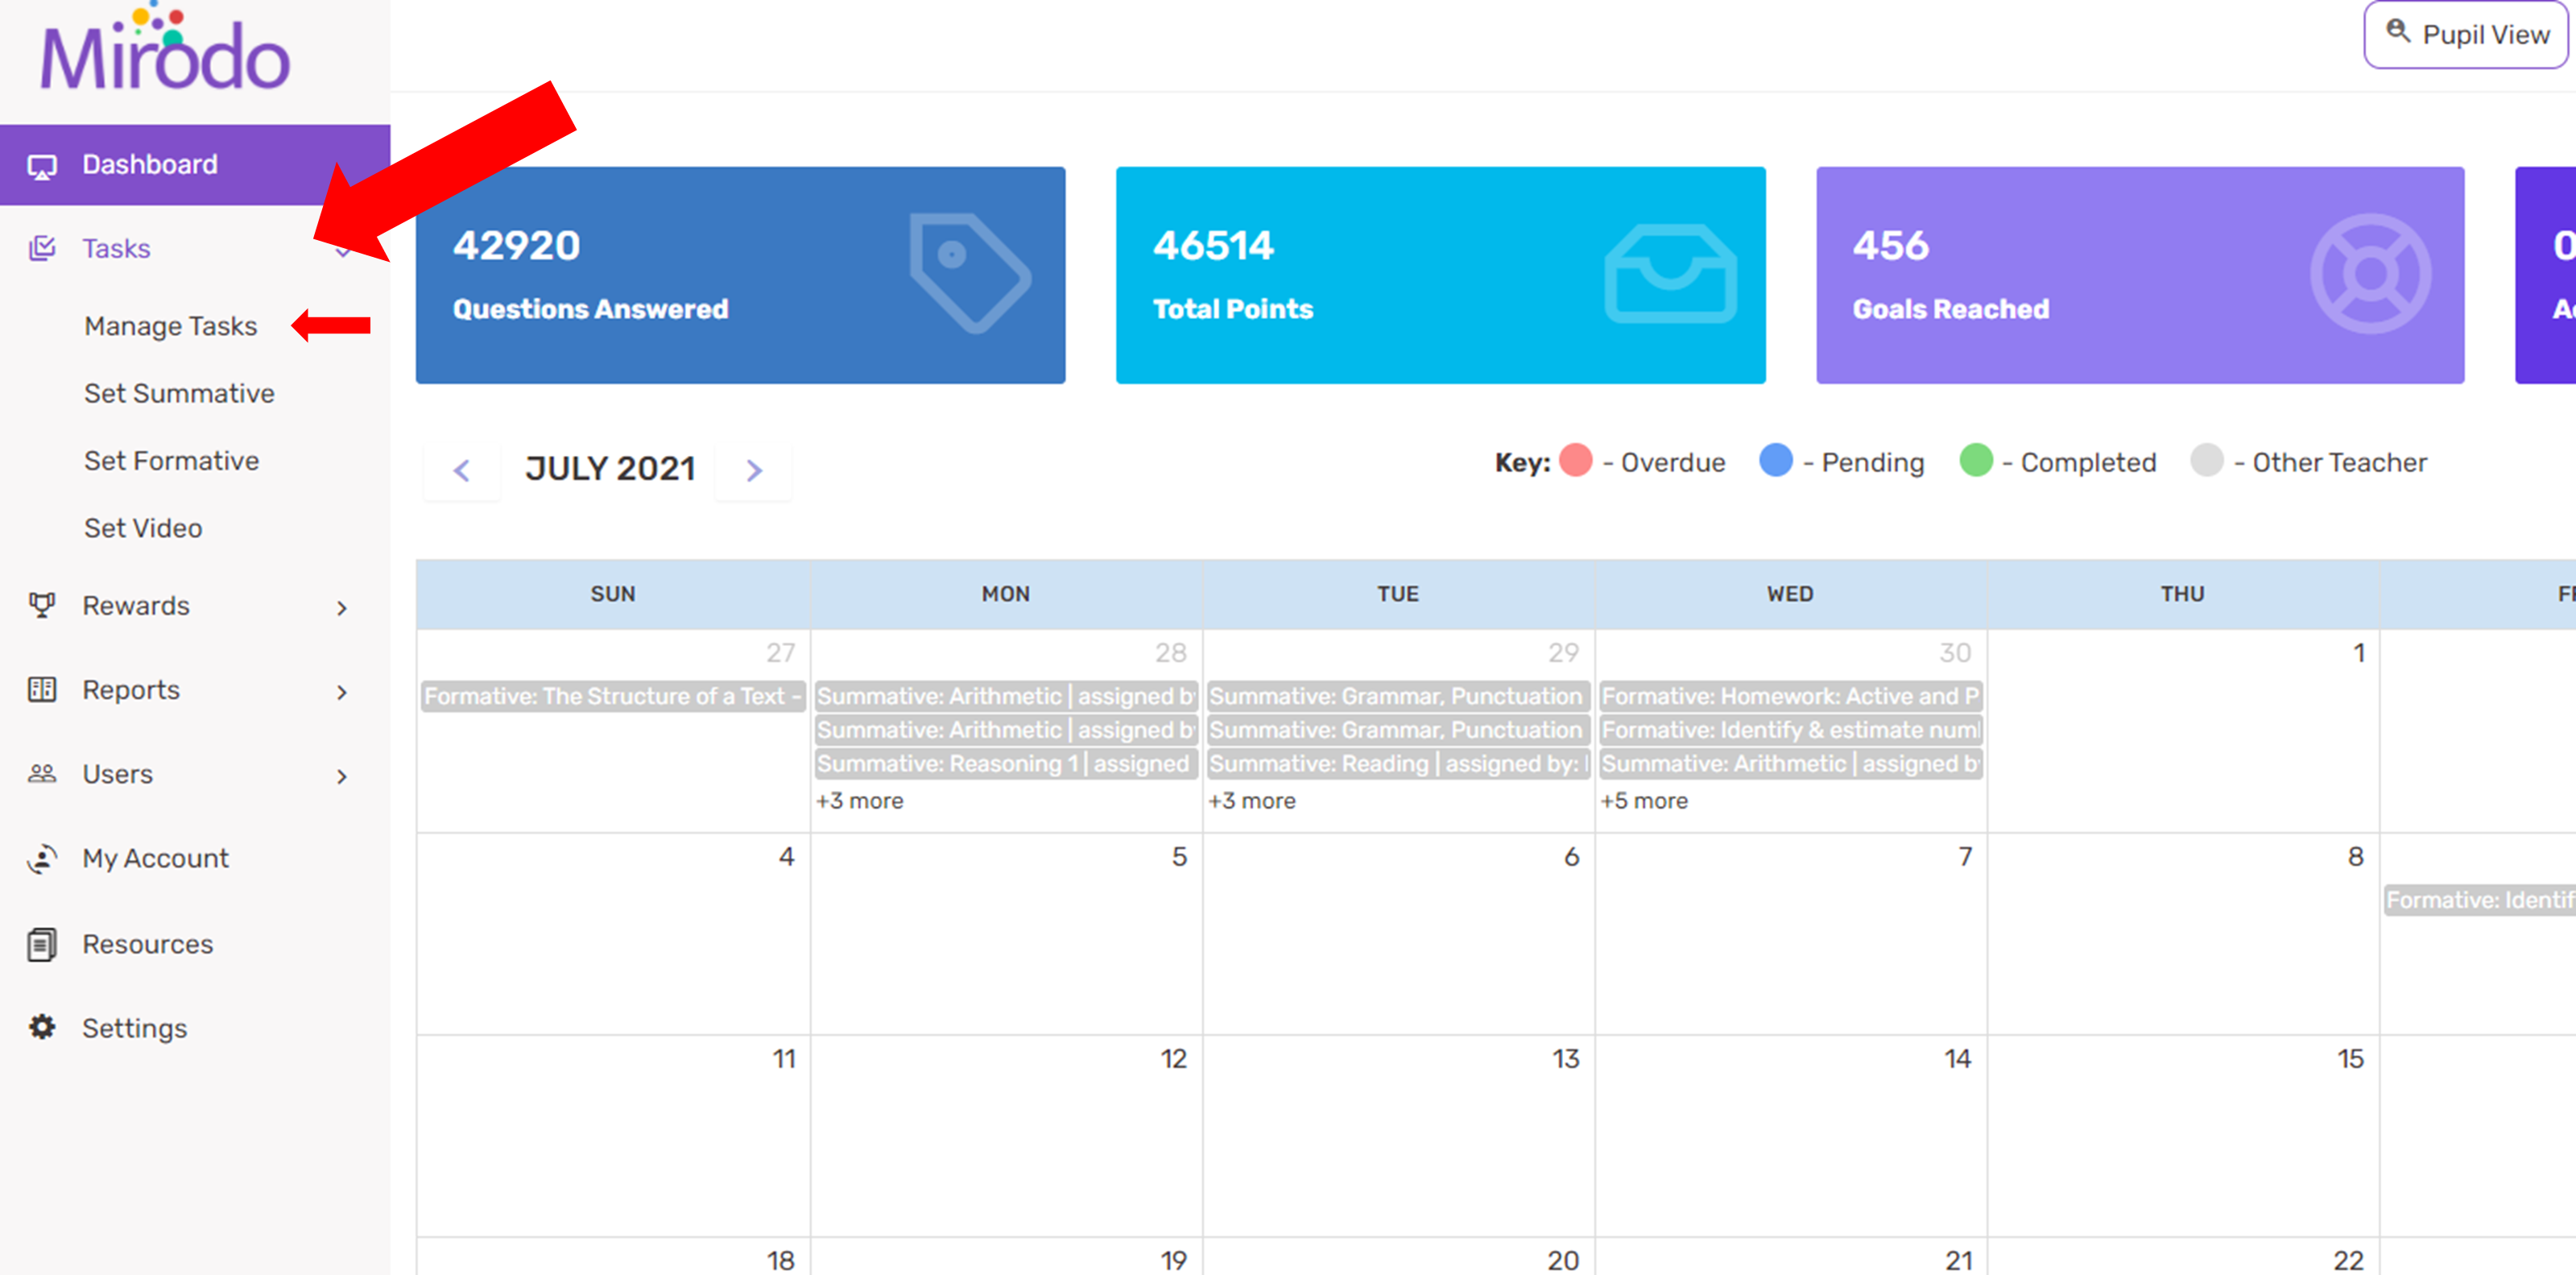Open 'Summative: Arithmetic' event on Wednesday 30

point(1791,764)
